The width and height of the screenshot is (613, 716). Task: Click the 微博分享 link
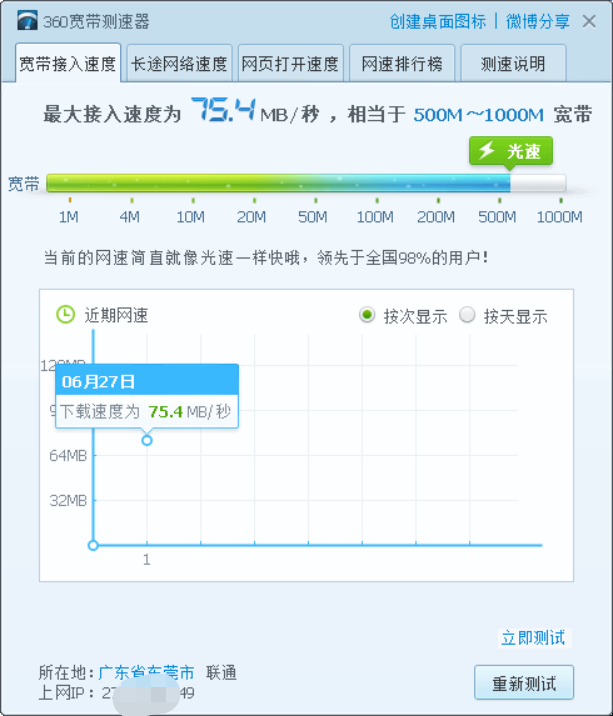538,21
